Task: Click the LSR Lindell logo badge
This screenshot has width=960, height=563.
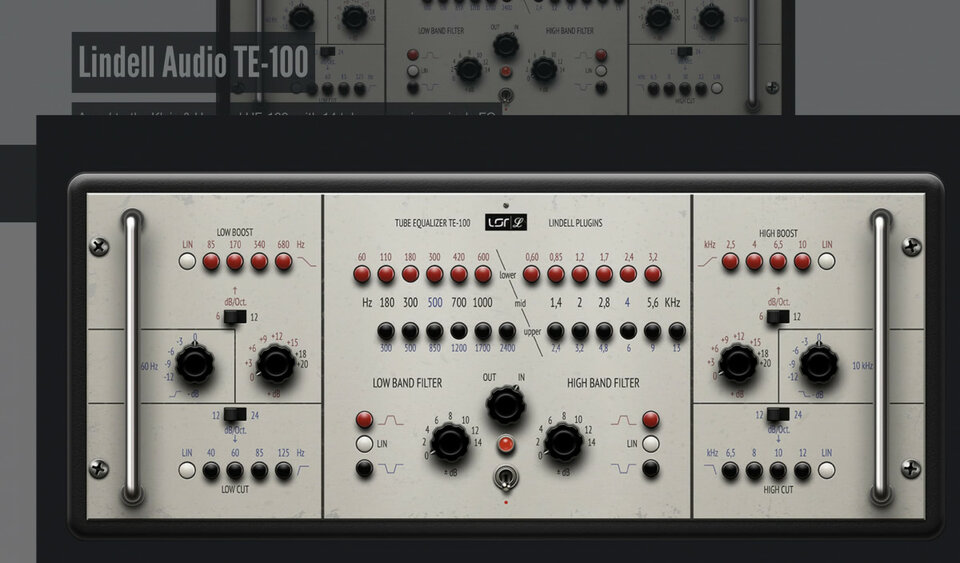Action: click(x=506, y=223)
